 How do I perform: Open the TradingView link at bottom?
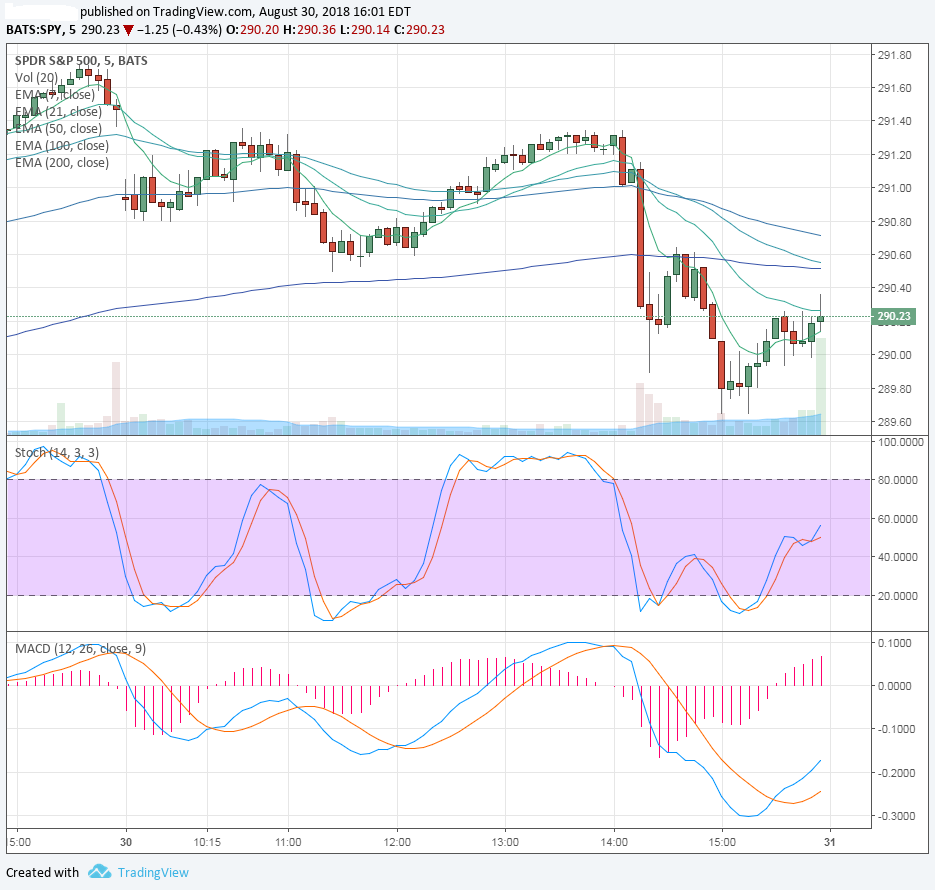153,873
